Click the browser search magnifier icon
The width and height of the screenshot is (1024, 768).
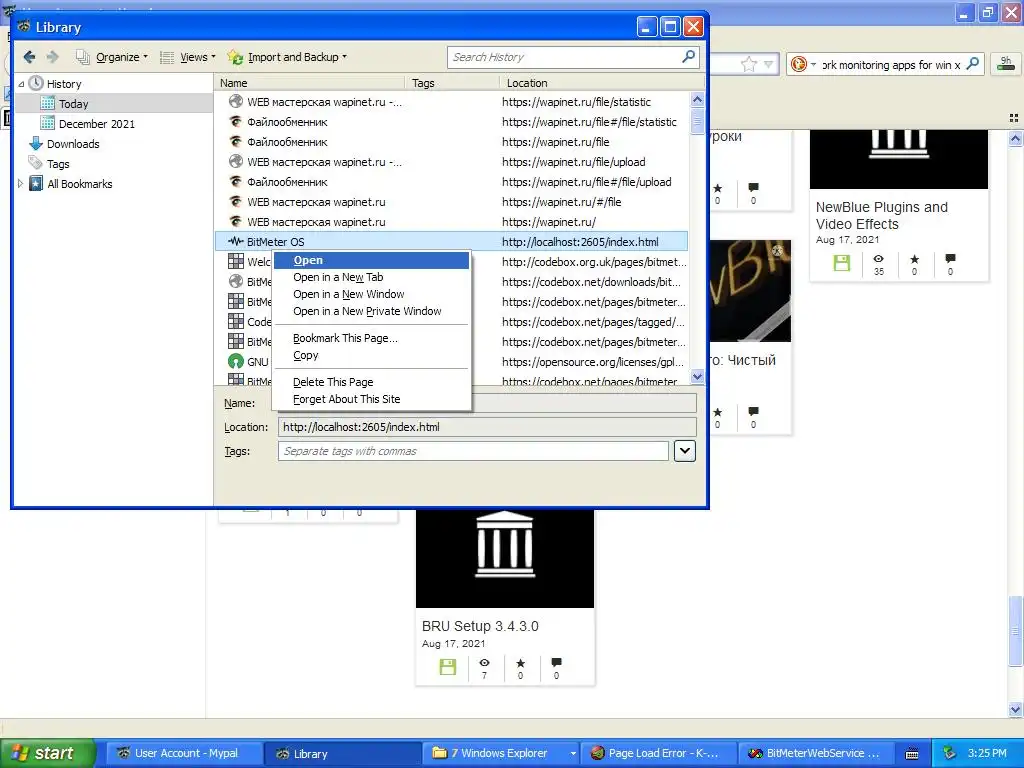[973, 64]
